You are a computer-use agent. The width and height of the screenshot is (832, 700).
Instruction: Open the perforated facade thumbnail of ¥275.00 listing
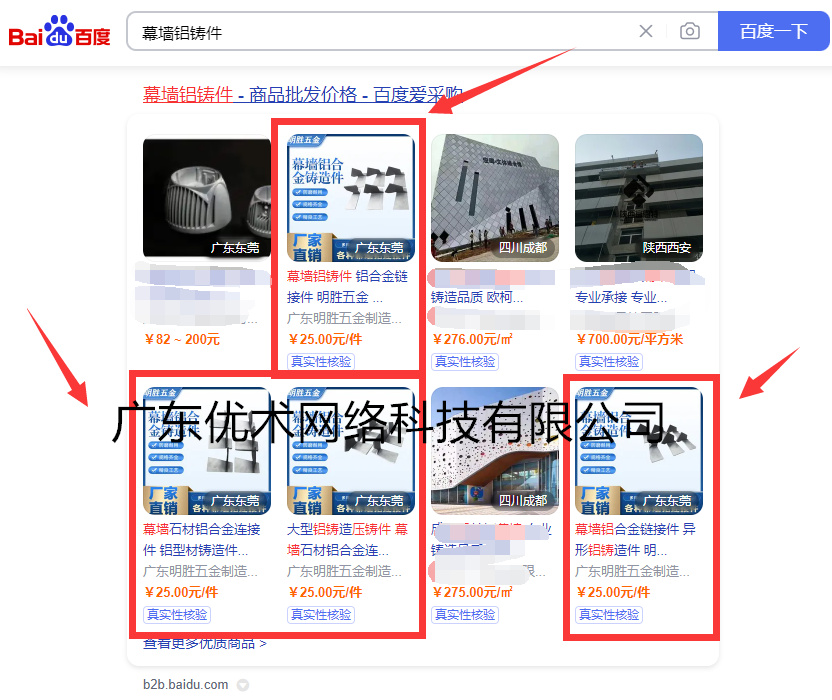[495, 451]
